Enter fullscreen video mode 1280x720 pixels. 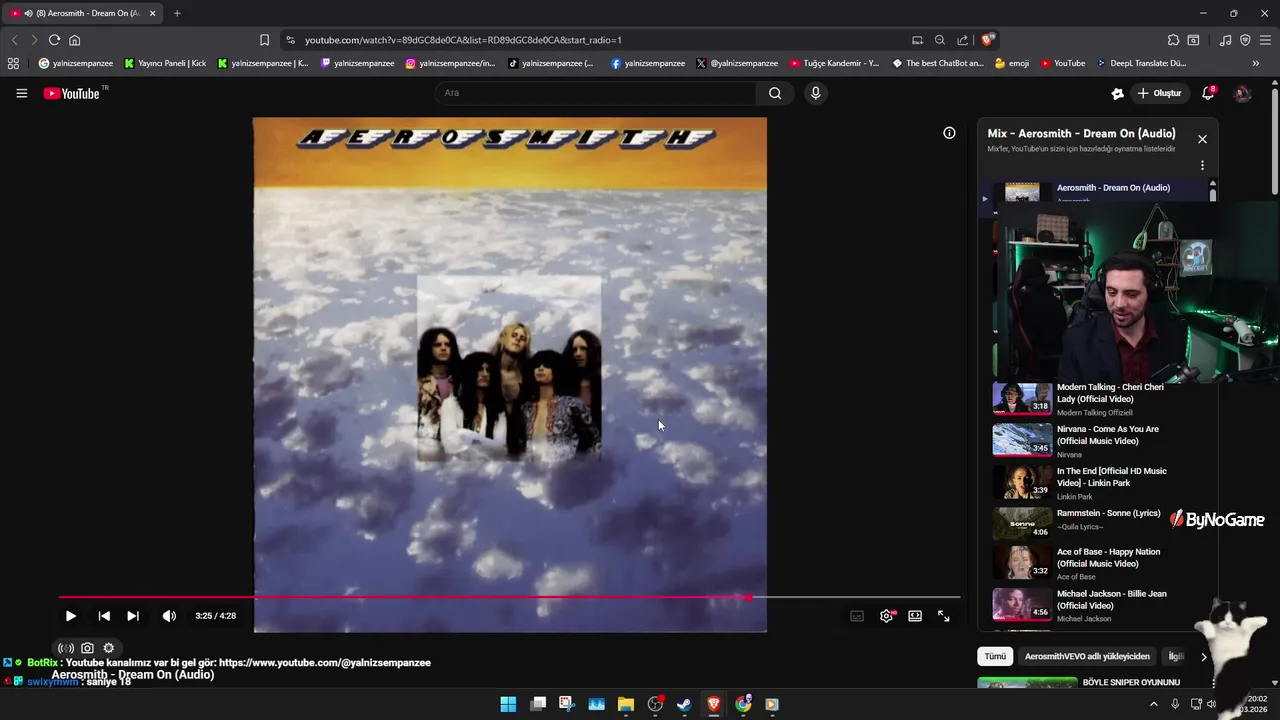click(944, 616)
